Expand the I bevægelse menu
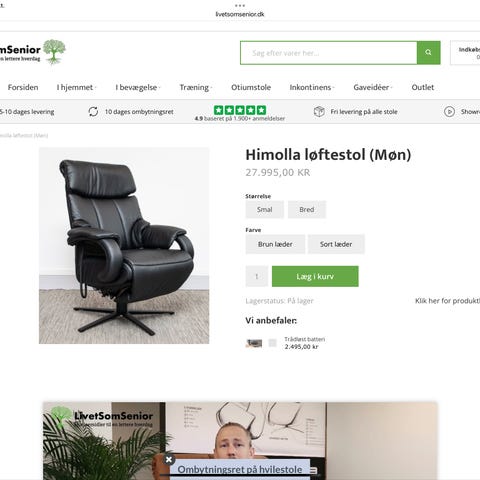The width and height of the screenshot is (480, 480). tap(138, 87)
